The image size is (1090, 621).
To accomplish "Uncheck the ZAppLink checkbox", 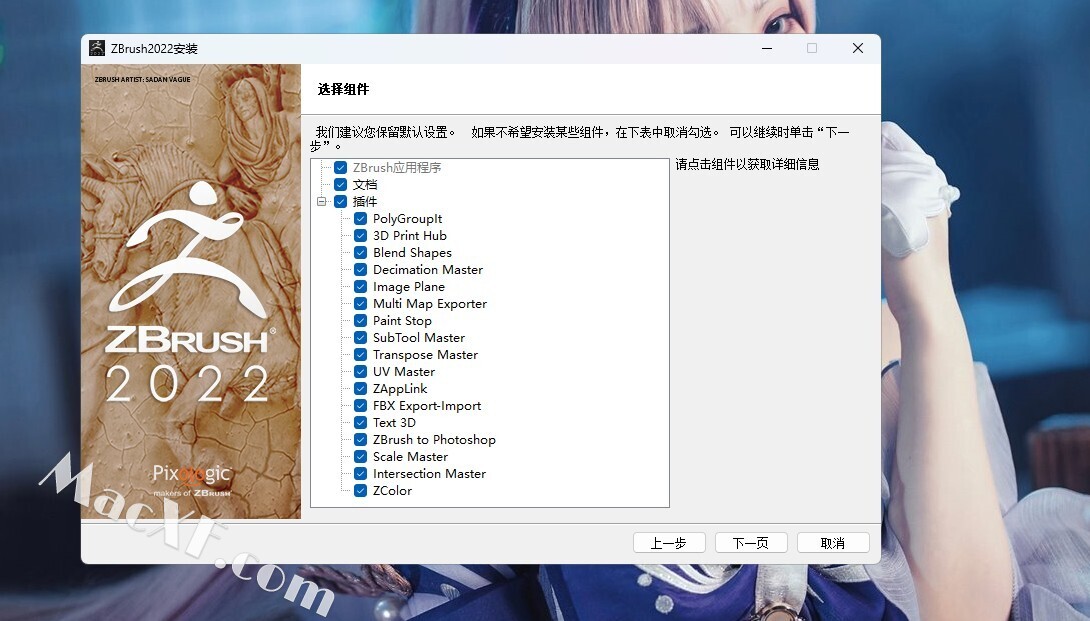I will [361, 389].
